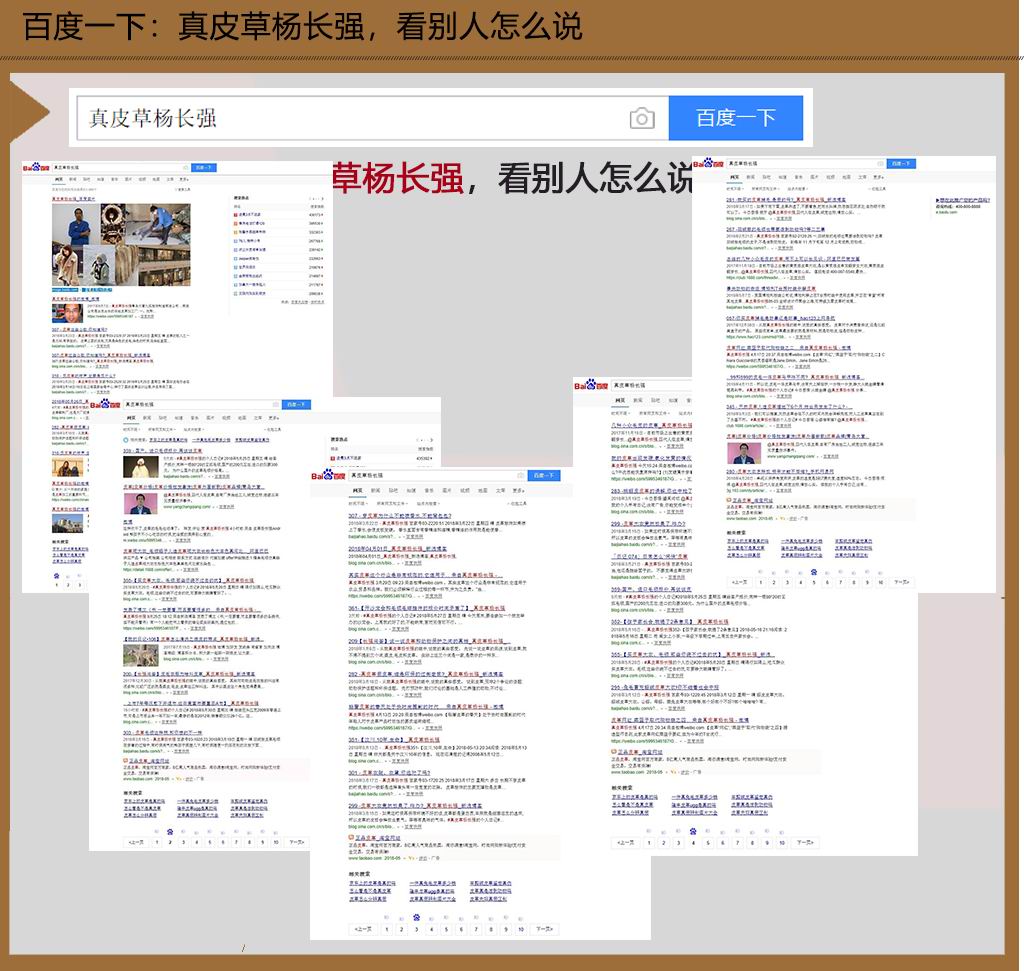The image size is (1024, 971).
Task: Open the pink-background man thumbnail in the top-right screenshot
Action: (x=744, y=453)
